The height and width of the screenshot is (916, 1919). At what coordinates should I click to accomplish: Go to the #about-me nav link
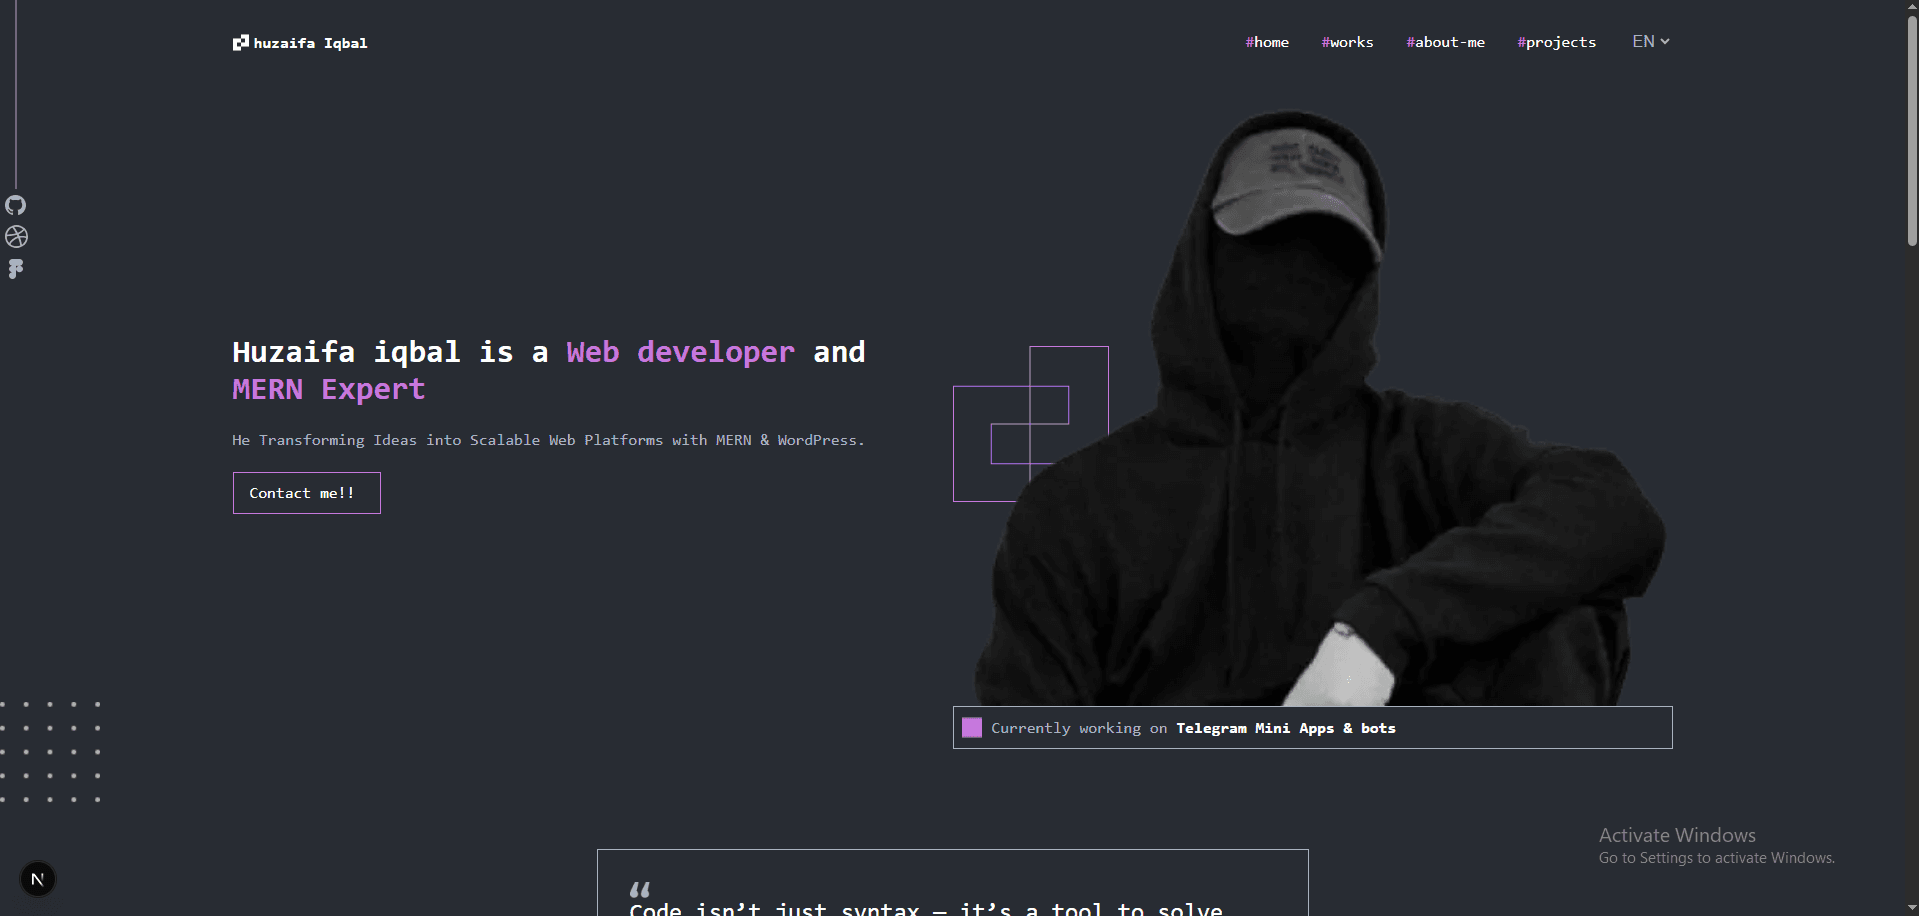pos(1445,42)
